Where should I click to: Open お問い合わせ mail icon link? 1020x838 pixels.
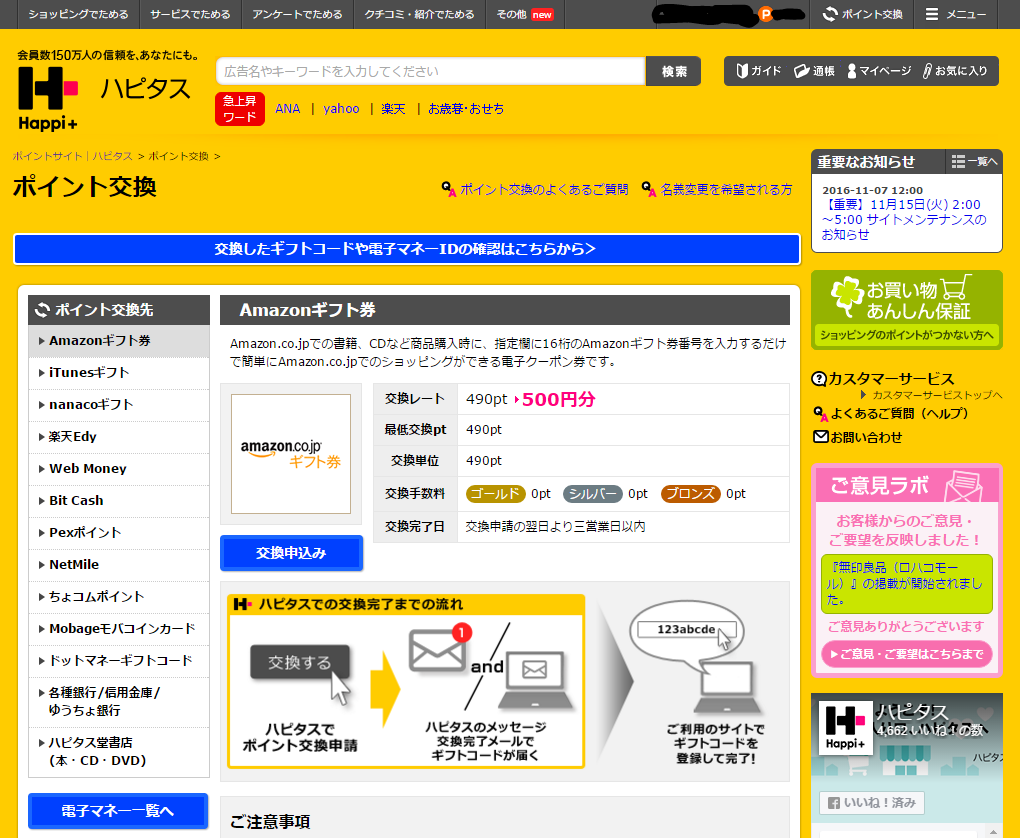pyautogui.click(x=858, y=437)
